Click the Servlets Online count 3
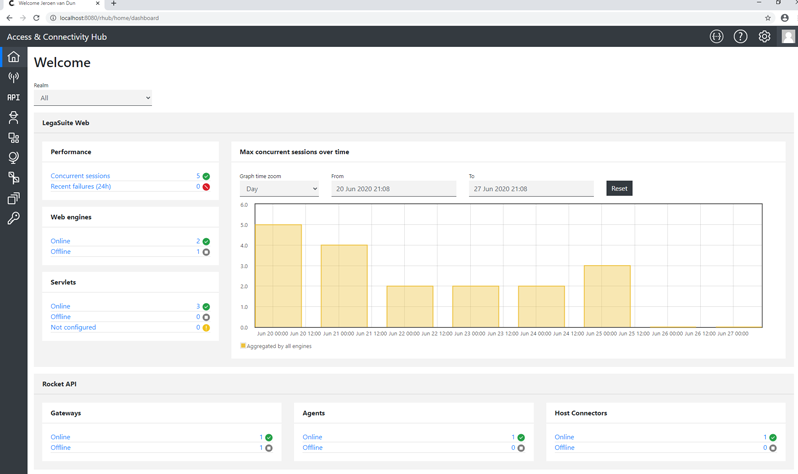The height and width of the screenshot is (474, 798). pos(198,306)
